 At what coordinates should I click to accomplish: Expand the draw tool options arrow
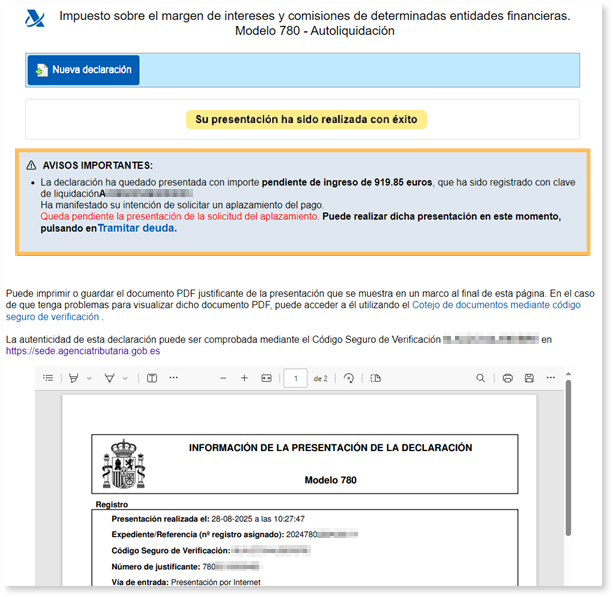coord(126,378)
